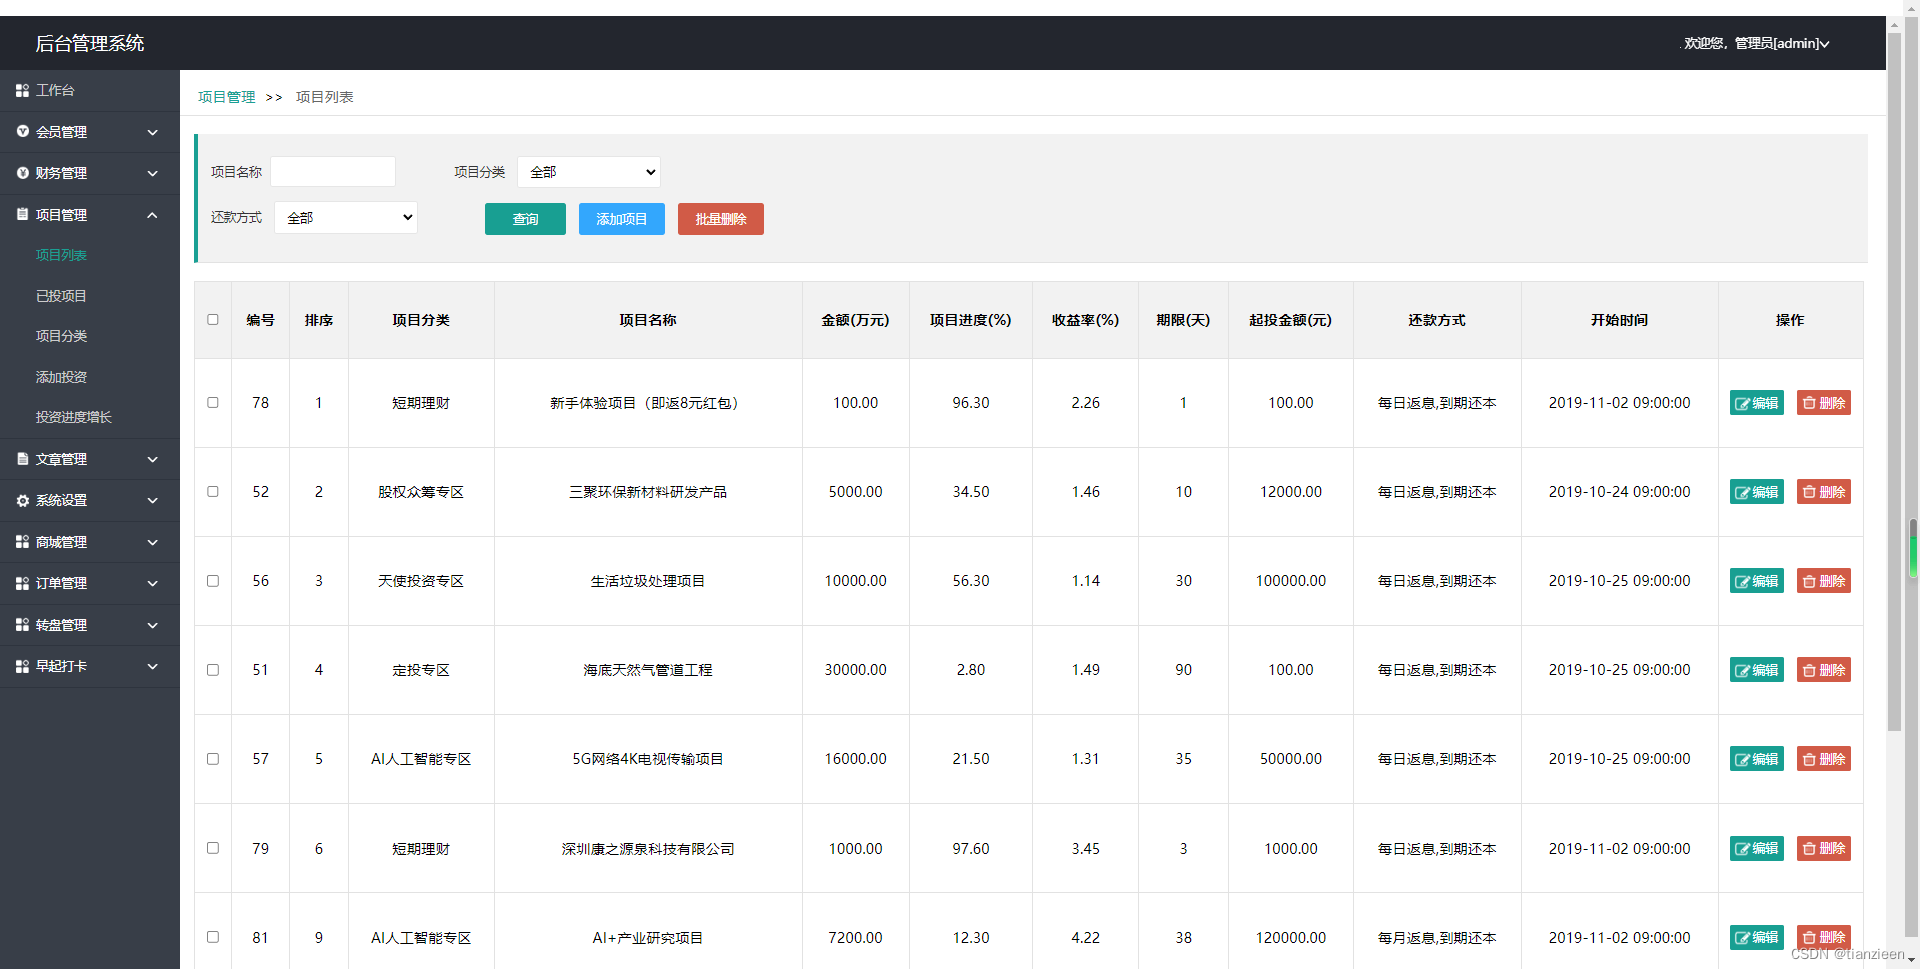Viewport: 1920px width, 969px height.
Task: Delete the 海底天然气管道工程 row
Action: click(1823, 670)
